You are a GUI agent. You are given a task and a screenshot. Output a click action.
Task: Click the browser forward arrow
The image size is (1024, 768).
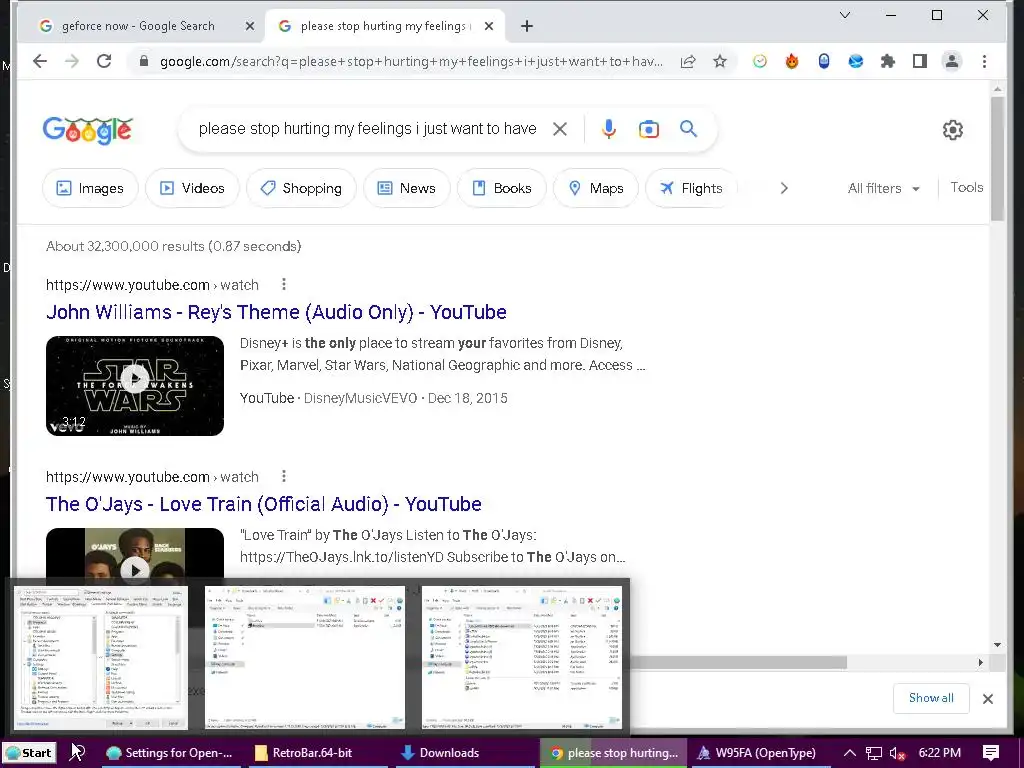coord(72,61)
